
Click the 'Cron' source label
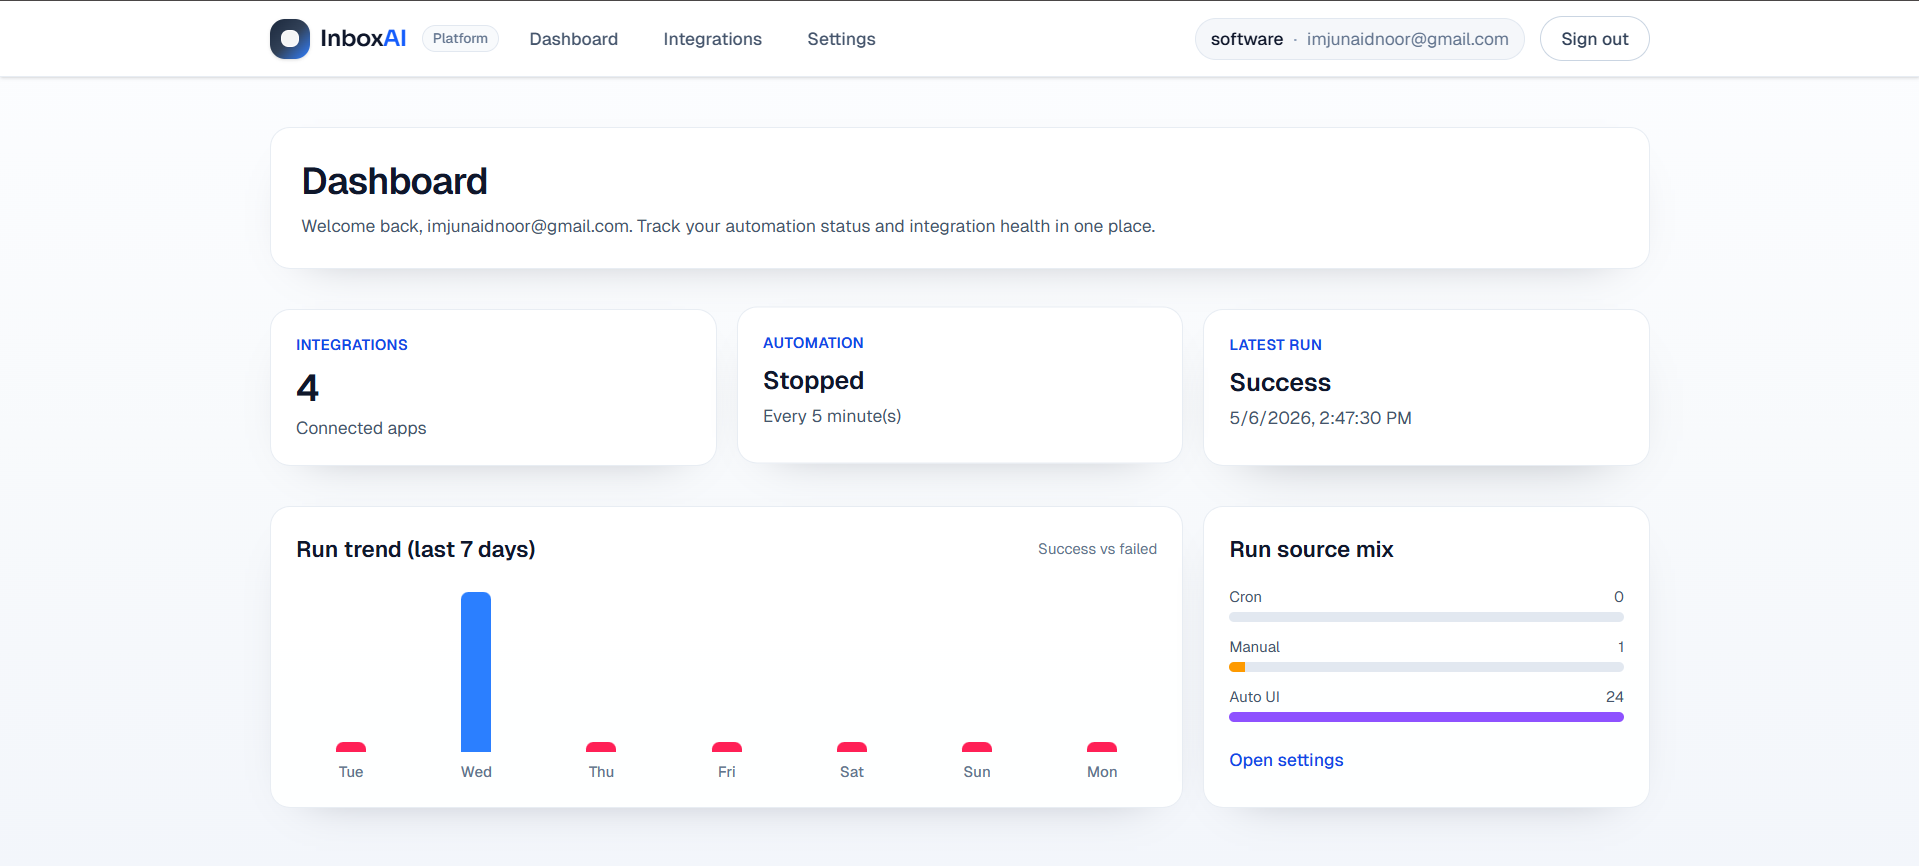point(1245,597)
